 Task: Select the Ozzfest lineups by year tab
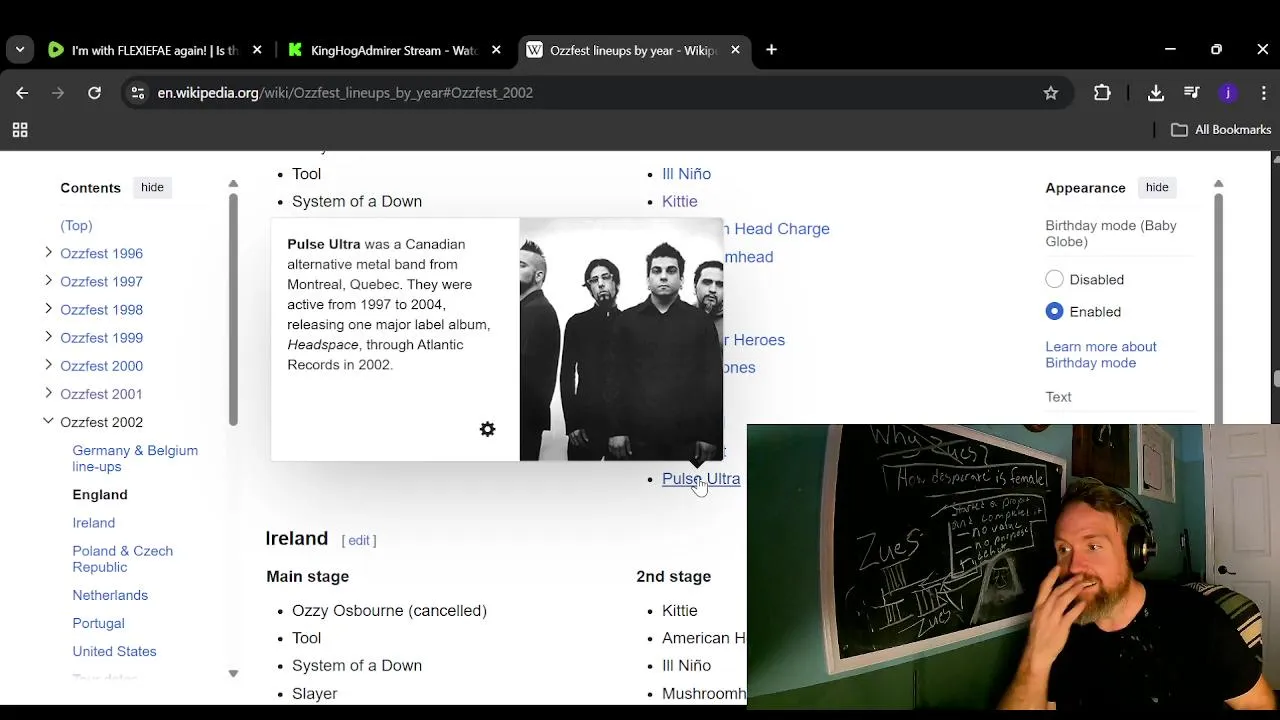[633, 50]
